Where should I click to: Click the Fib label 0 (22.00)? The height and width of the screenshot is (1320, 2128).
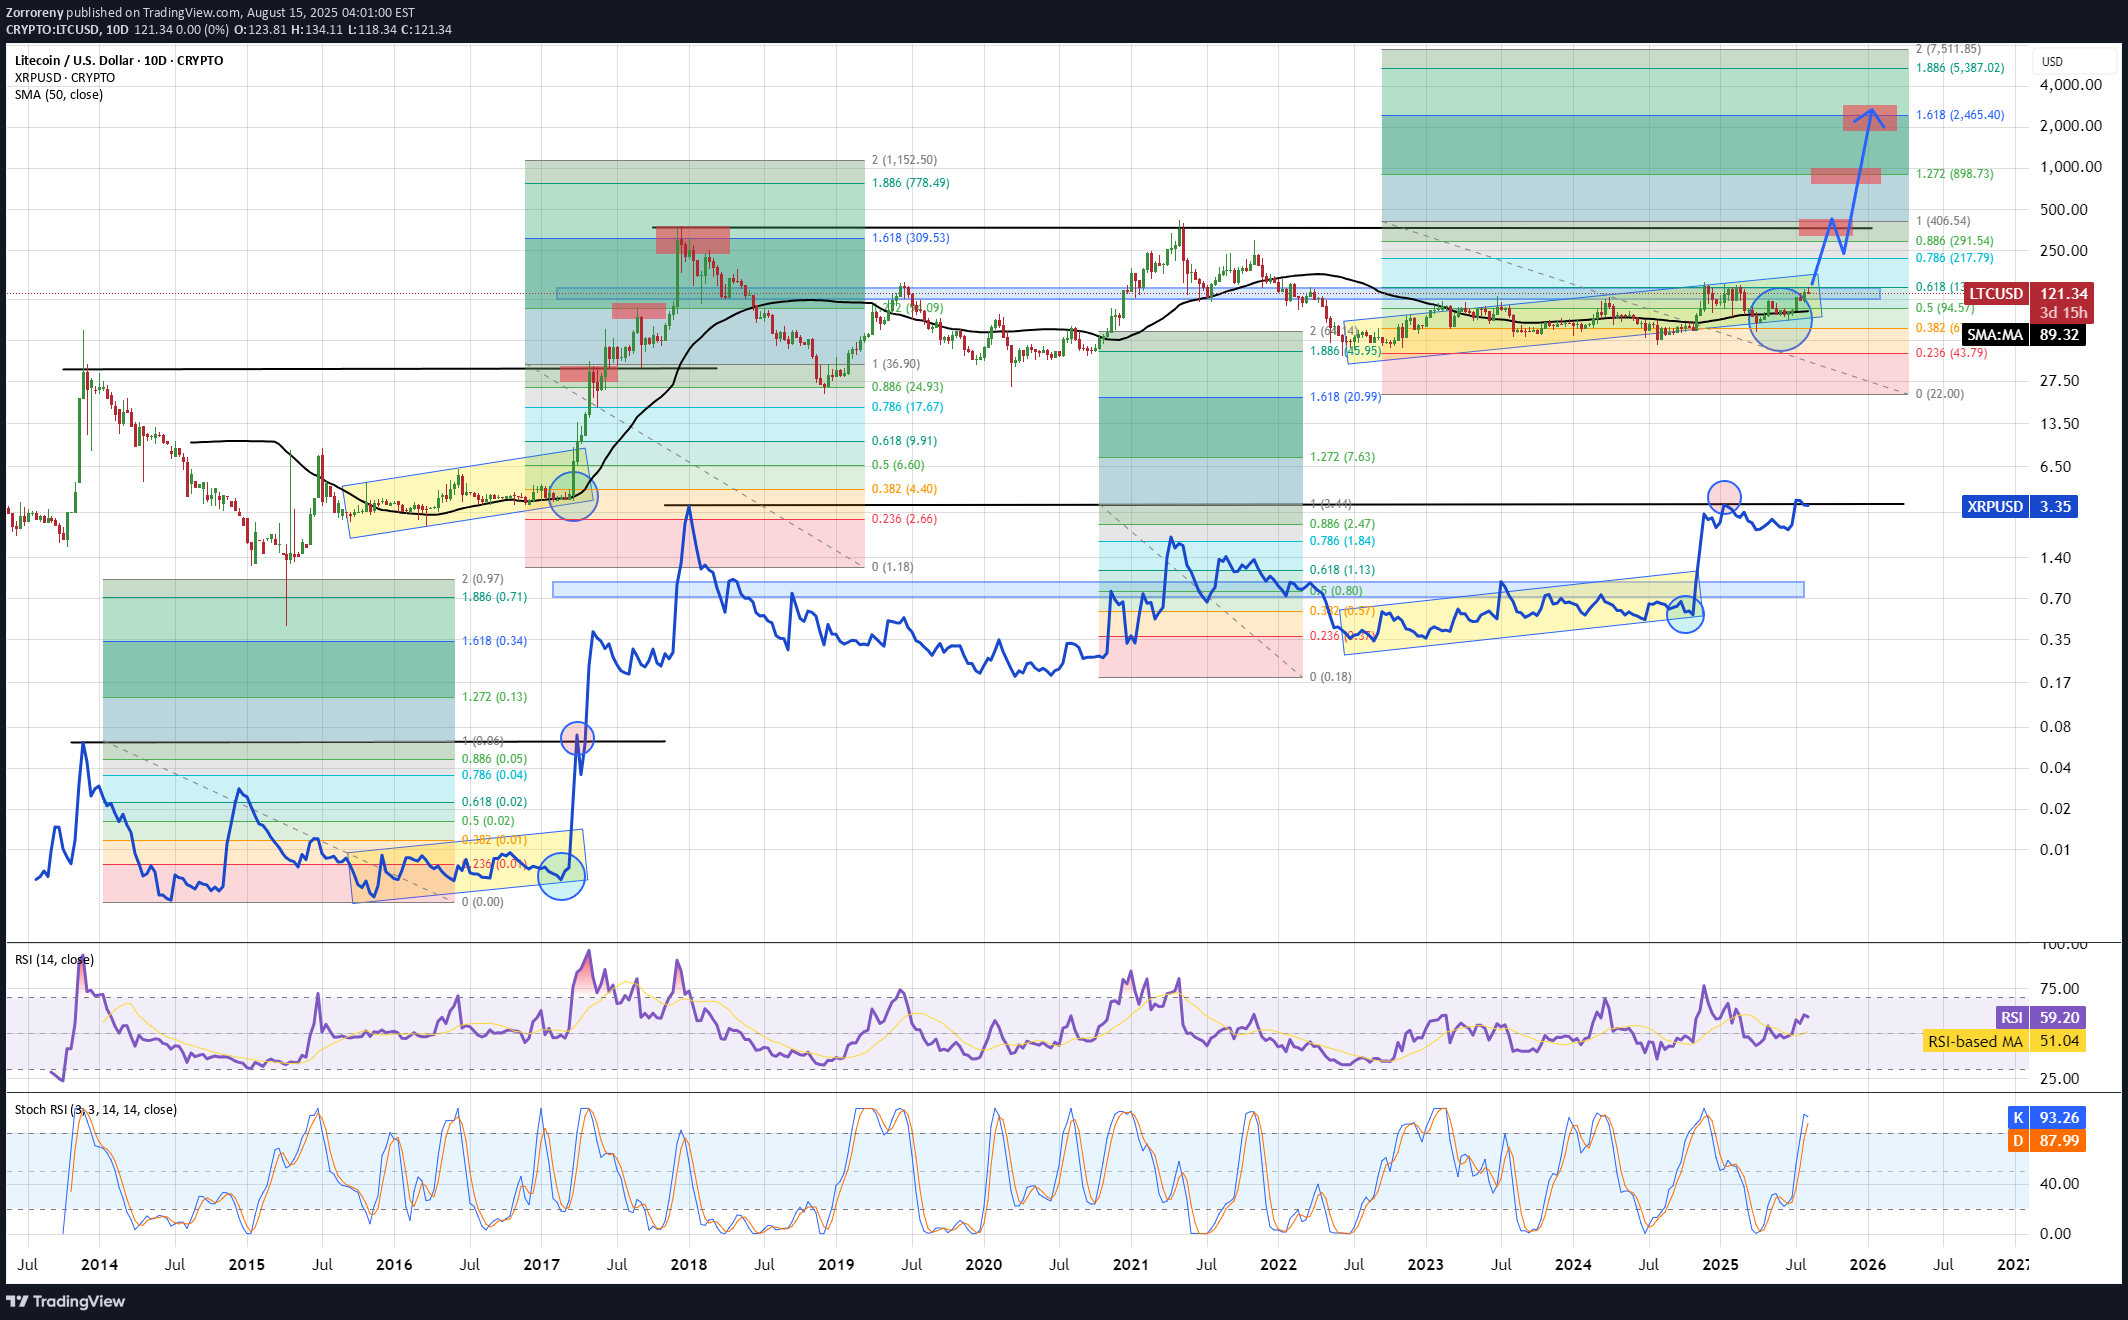(1940, 394)
